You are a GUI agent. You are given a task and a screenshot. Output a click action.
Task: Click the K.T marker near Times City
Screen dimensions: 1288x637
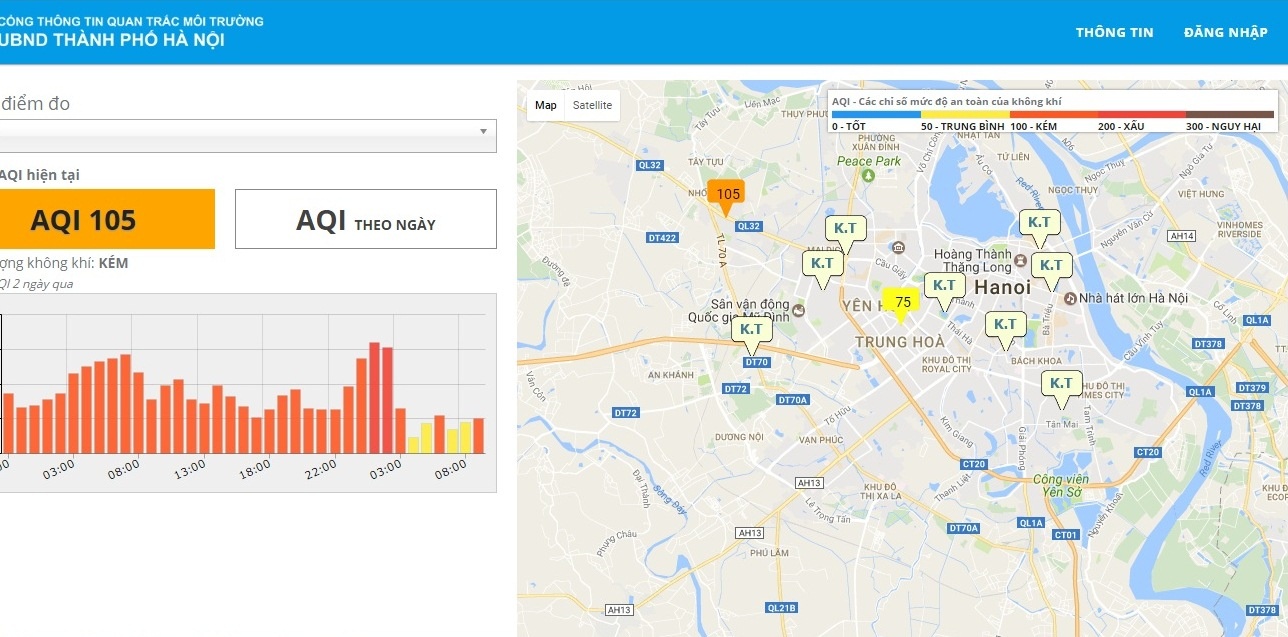[1060, 381]
